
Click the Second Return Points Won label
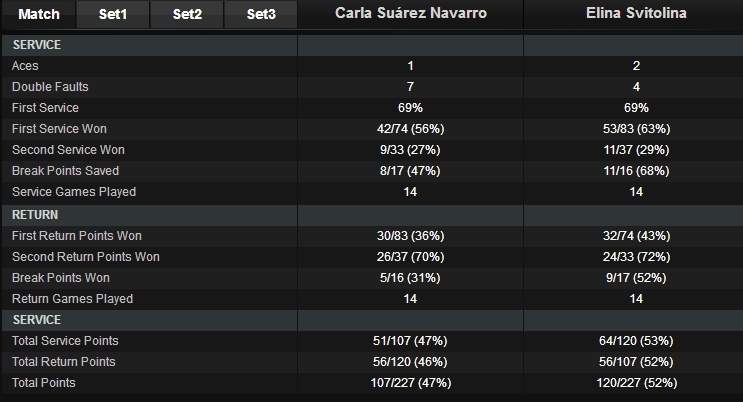coord(86,257)
